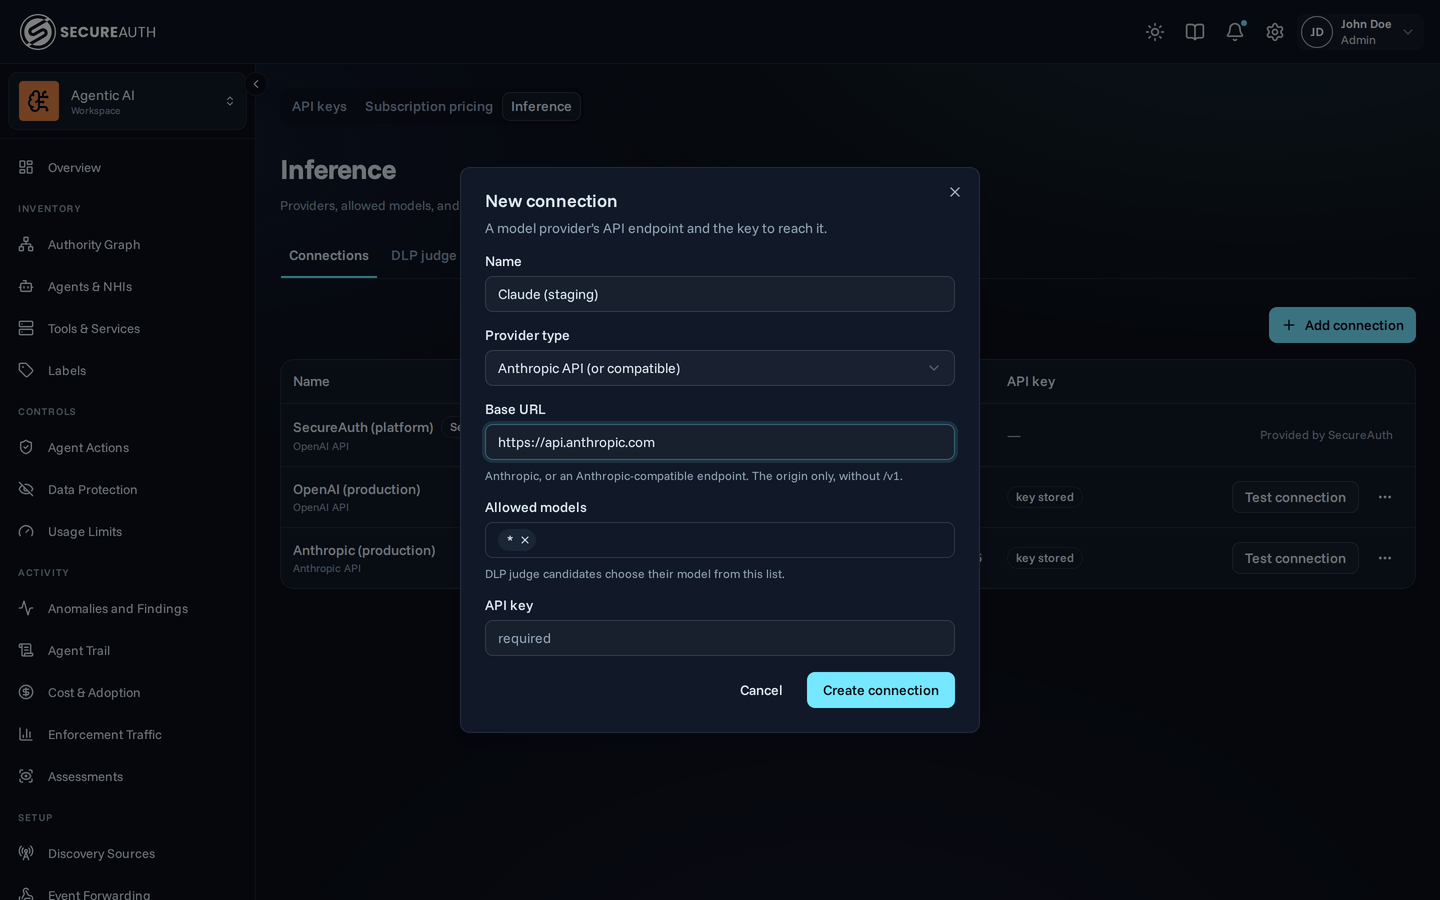Open the Agentic AI workspace switcher
This screenshot has height=900, width=1440.
pyautogui.click(x=127, y=101)
